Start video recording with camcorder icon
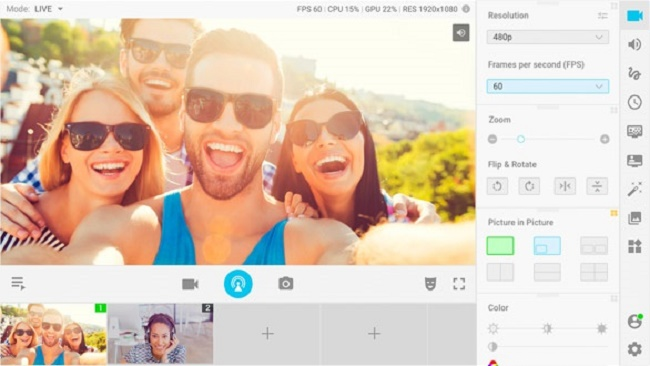Screen dimensions: 650x366 [190, 284]
